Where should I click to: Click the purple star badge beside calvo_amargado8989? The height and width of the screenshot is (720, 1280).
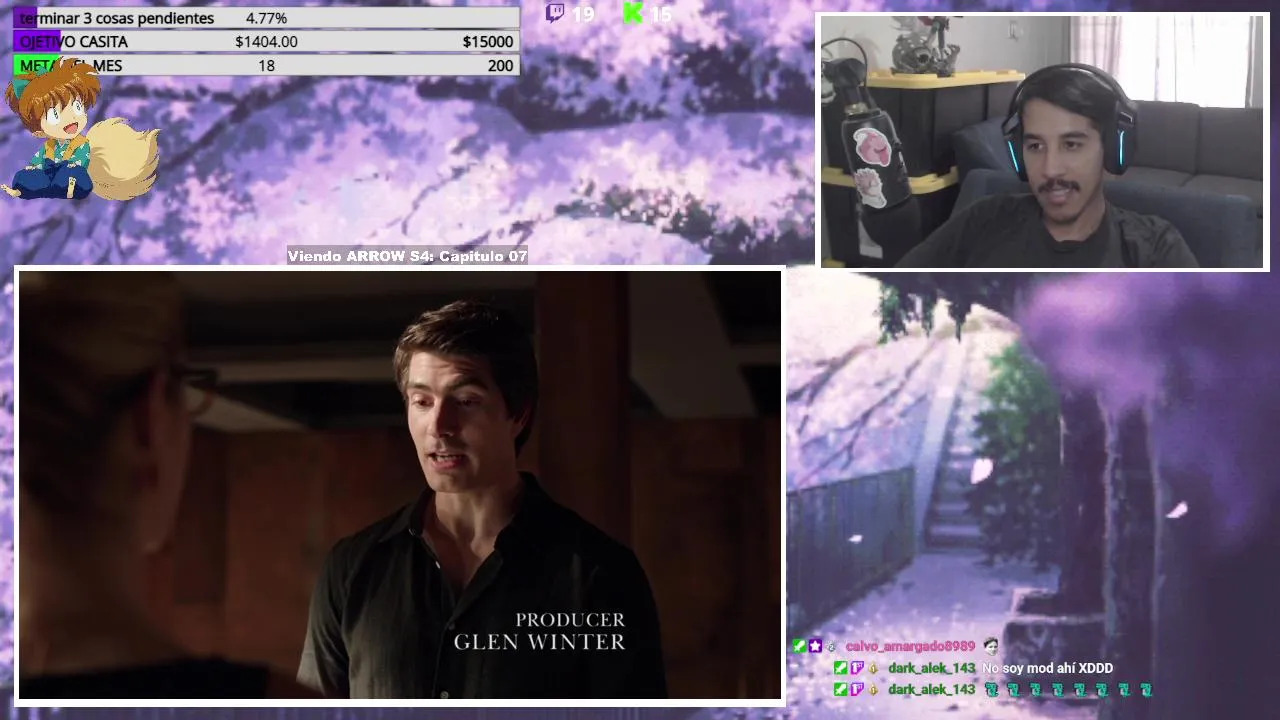pyautogui.click(x=815, y=646)
